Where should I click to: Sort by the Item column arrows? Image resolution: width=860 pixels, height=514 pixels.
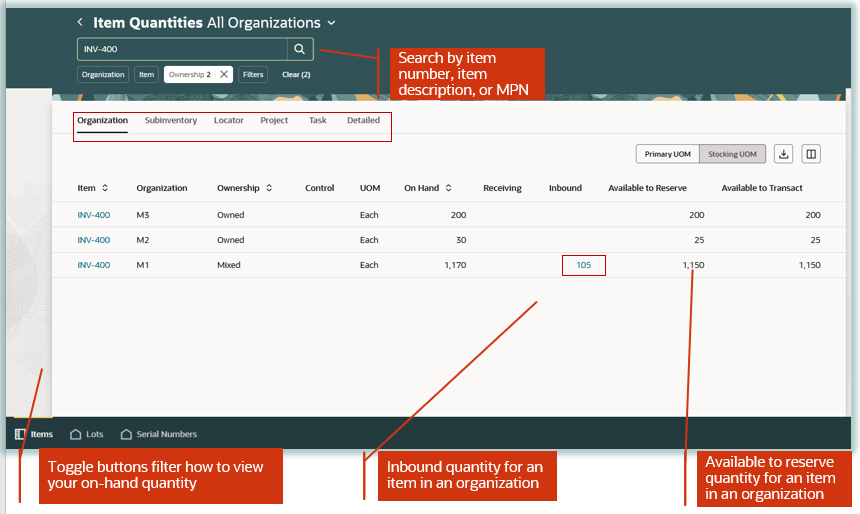tap(105, 188)
